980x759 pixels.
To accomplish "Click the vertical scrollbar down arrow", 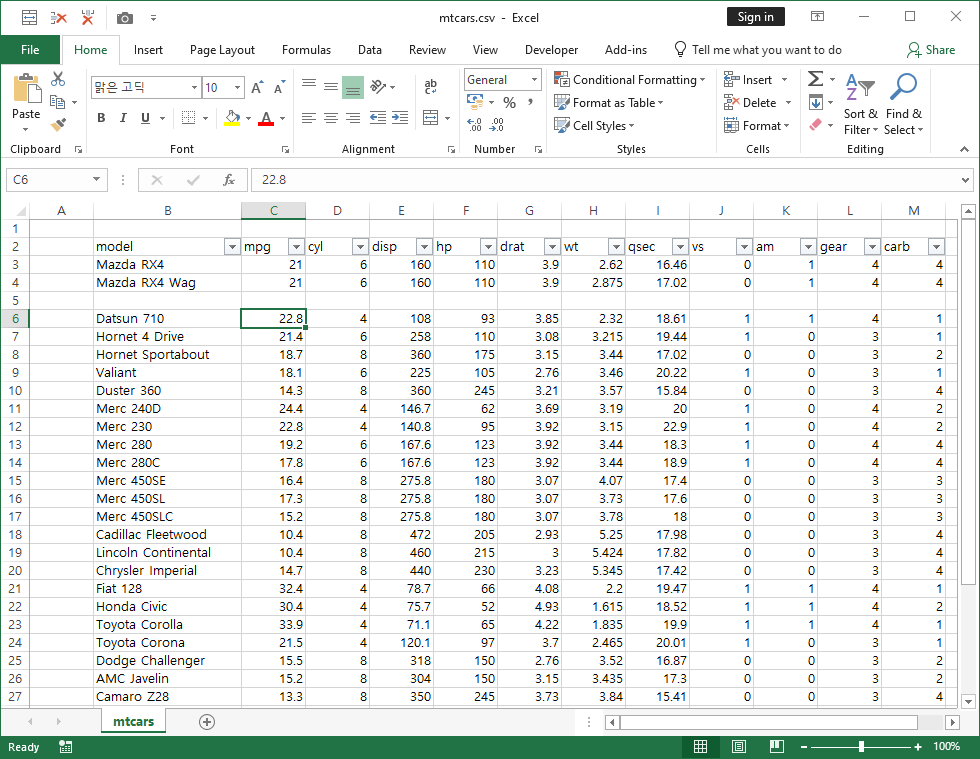I will point(968,702).
